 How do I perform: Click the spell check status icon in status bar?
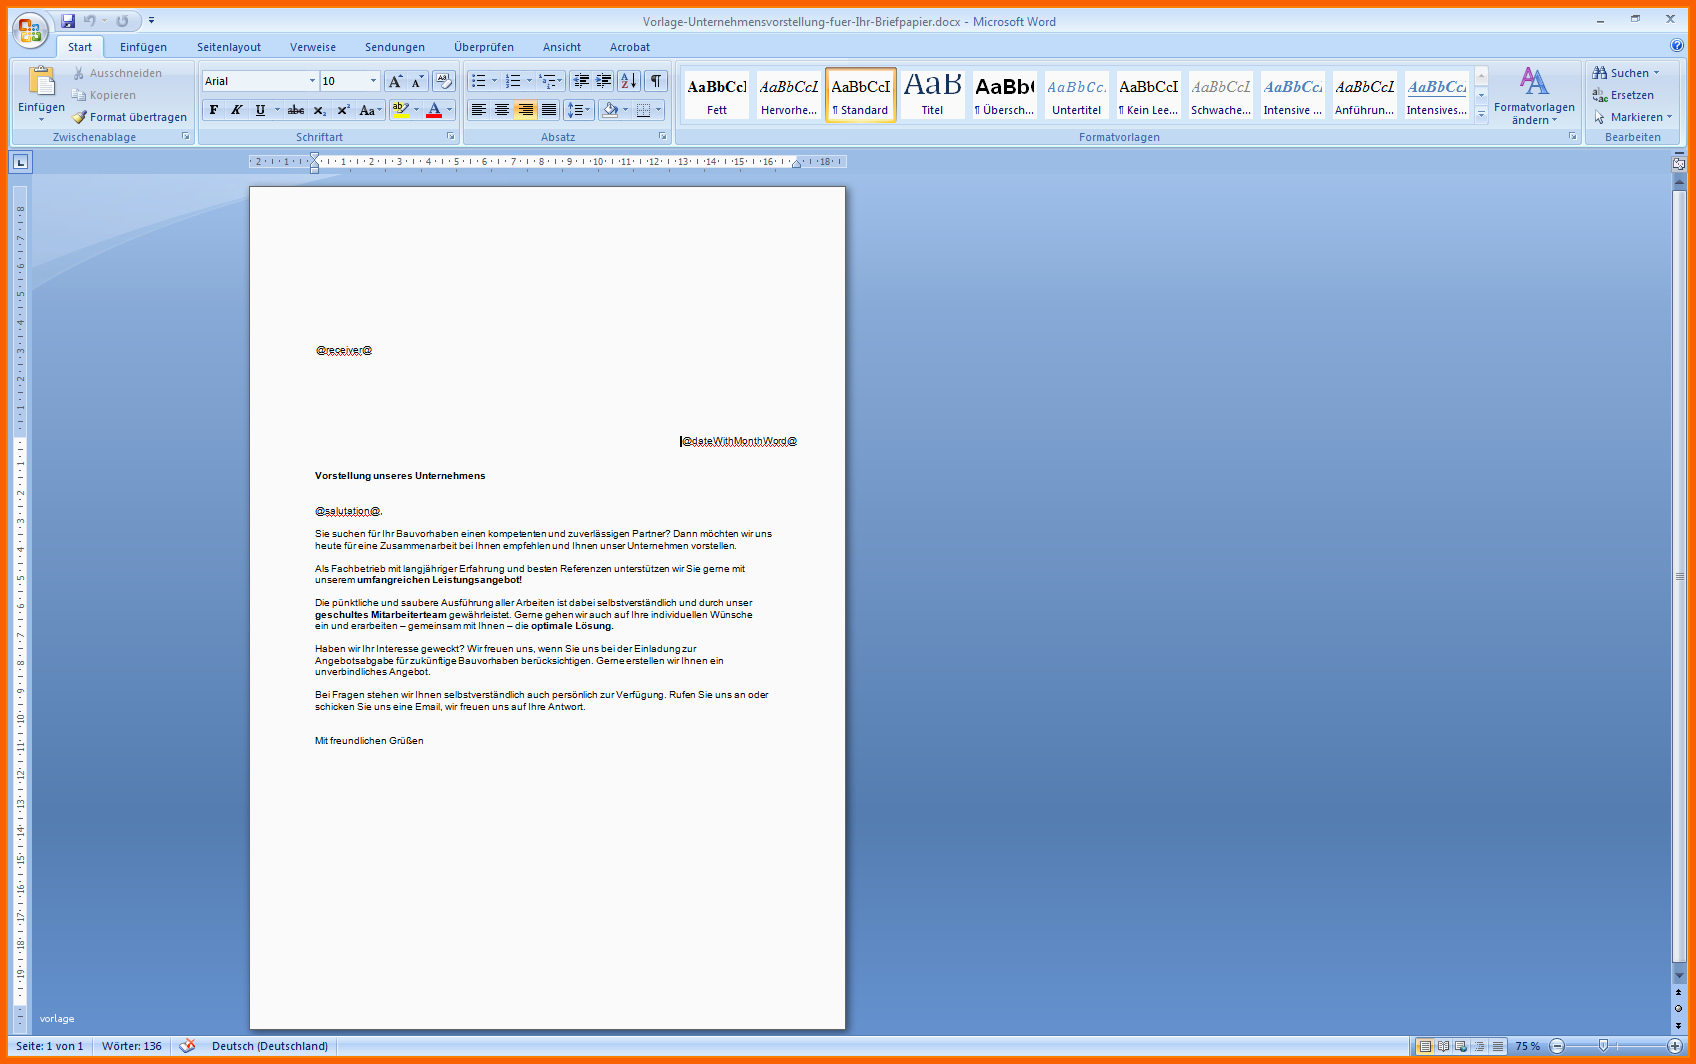click(187, 1046)
